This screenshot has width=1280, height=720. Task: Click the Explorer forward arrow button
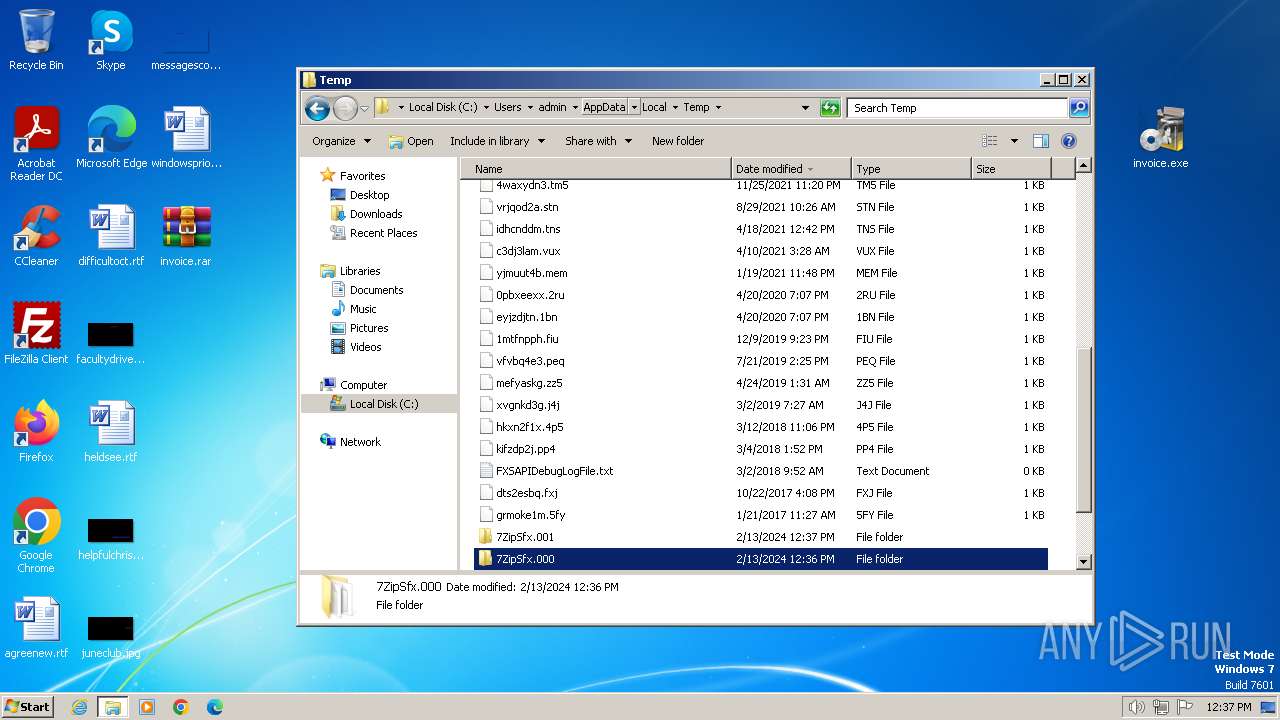point(345,108)
